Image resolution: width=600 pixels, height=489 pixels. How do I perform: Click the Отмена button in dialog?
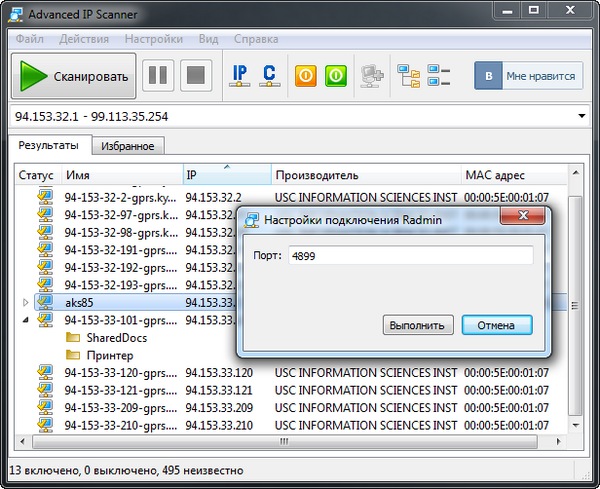497,325
